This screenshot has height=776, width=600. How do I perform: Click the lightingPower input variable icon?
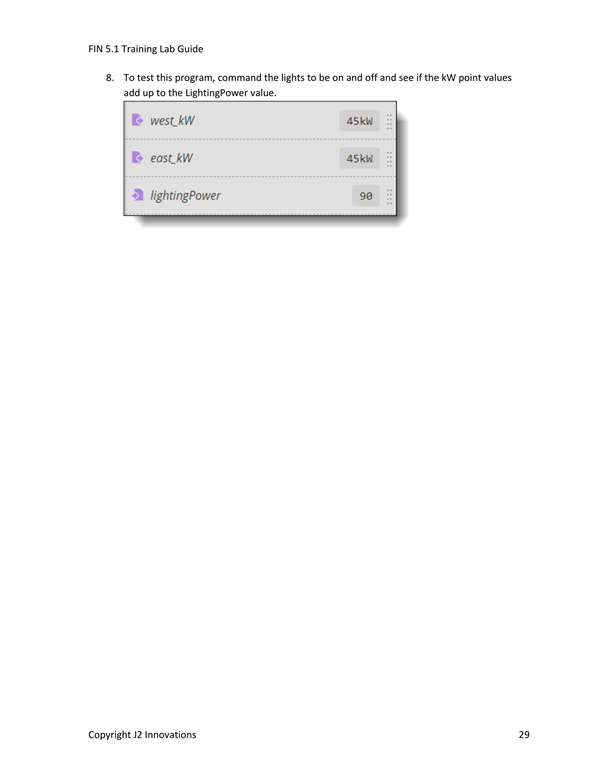[137, 195]
